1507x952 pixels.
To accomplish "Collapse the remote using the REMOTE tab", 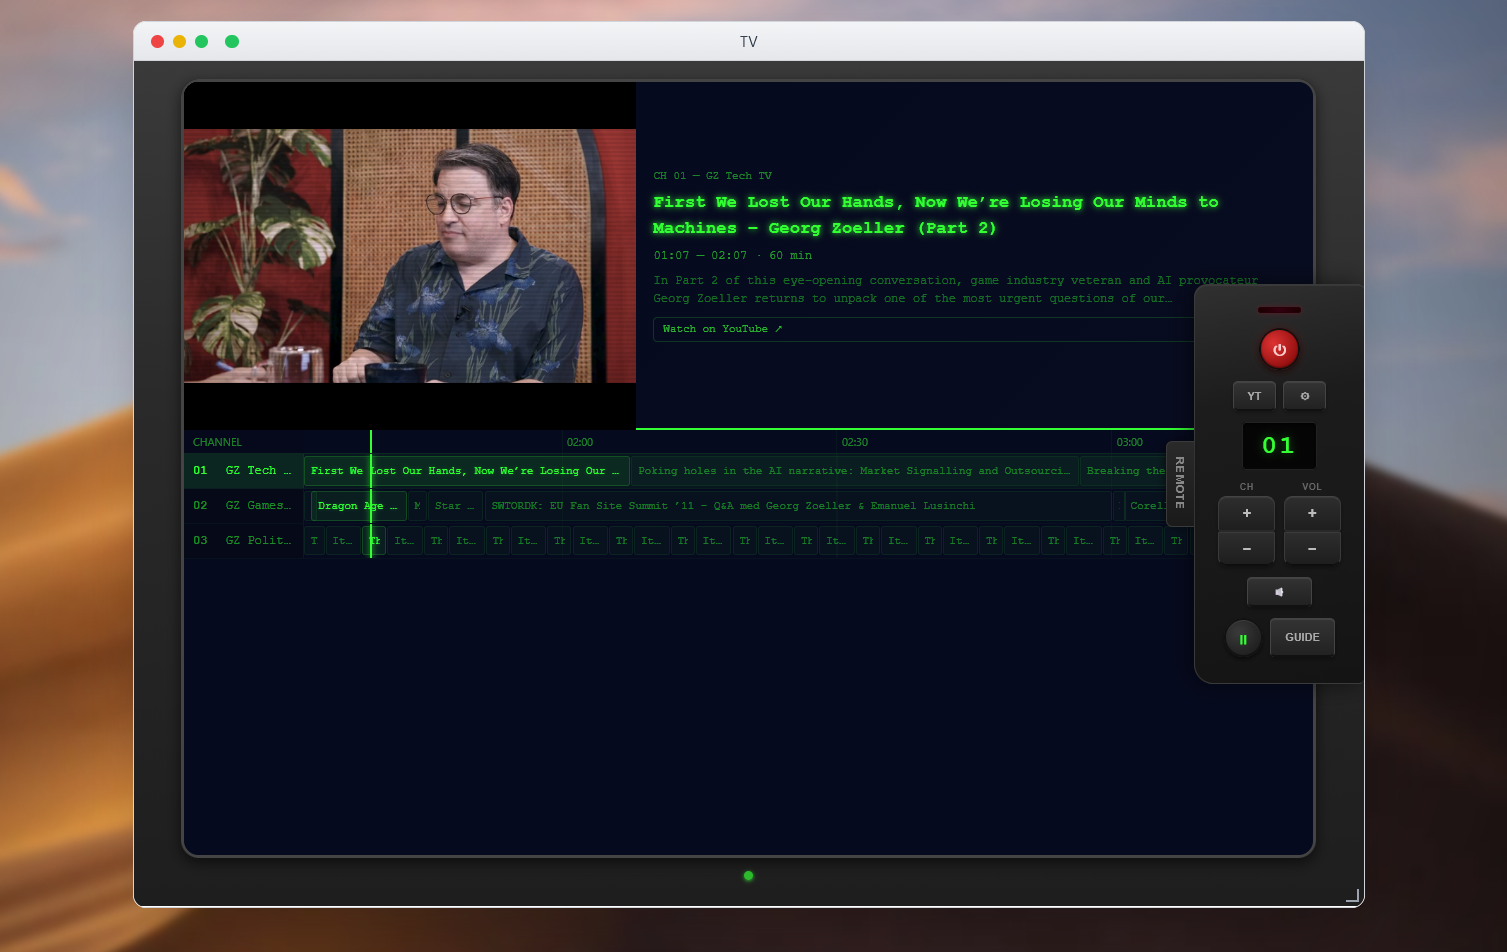I will pyautogui.click(x=1180, y=483).
